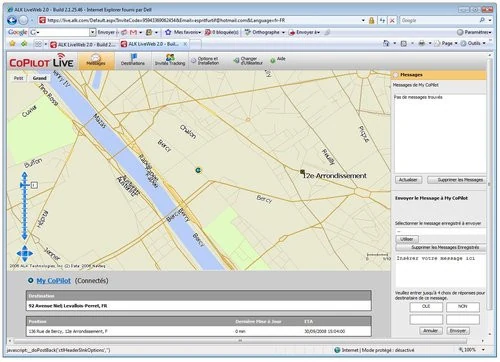Click the 12e Arrondissement map marker
Viewport: 500px width, 362px height.
pyautogui.click(x=302, y=172)
